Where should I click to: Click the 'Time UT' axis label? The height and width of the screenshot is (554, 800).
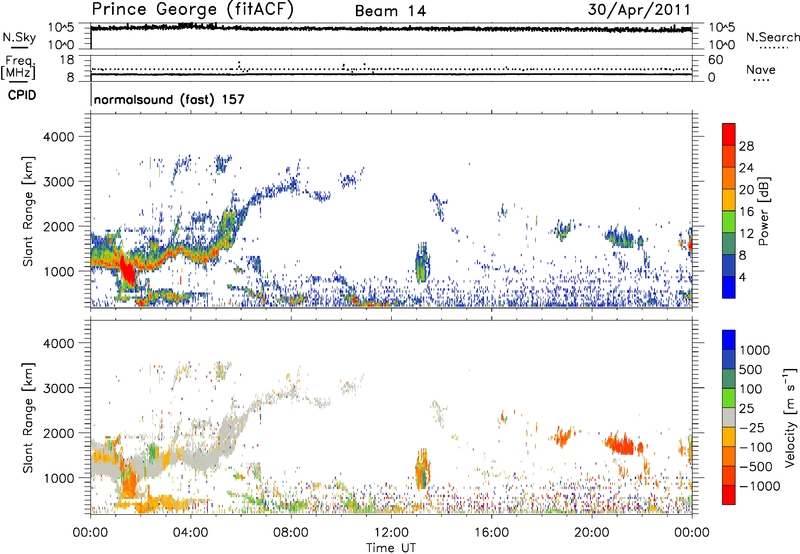coord(391,547)
